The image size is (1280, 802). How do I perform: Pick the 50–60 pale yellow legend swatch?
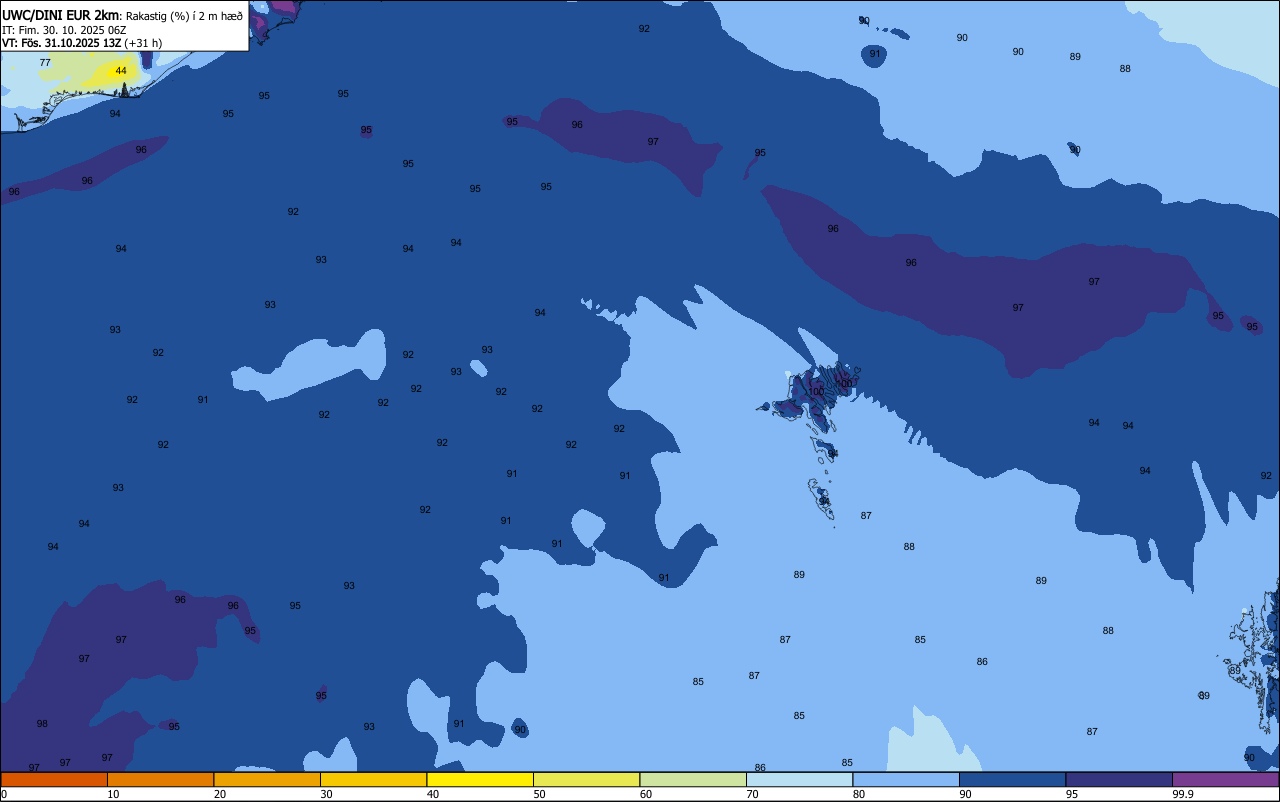click(x=586, y=779)
